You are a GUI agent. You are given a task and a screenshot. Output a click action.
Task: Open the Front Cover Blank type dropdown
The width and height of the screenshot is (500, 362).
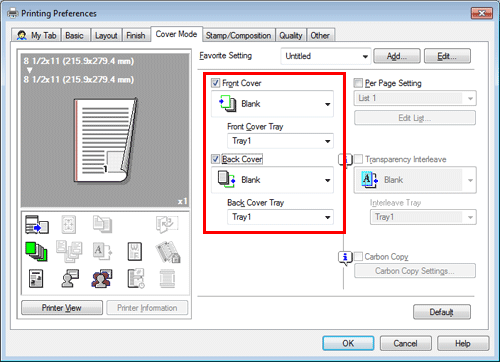[272, 104]
